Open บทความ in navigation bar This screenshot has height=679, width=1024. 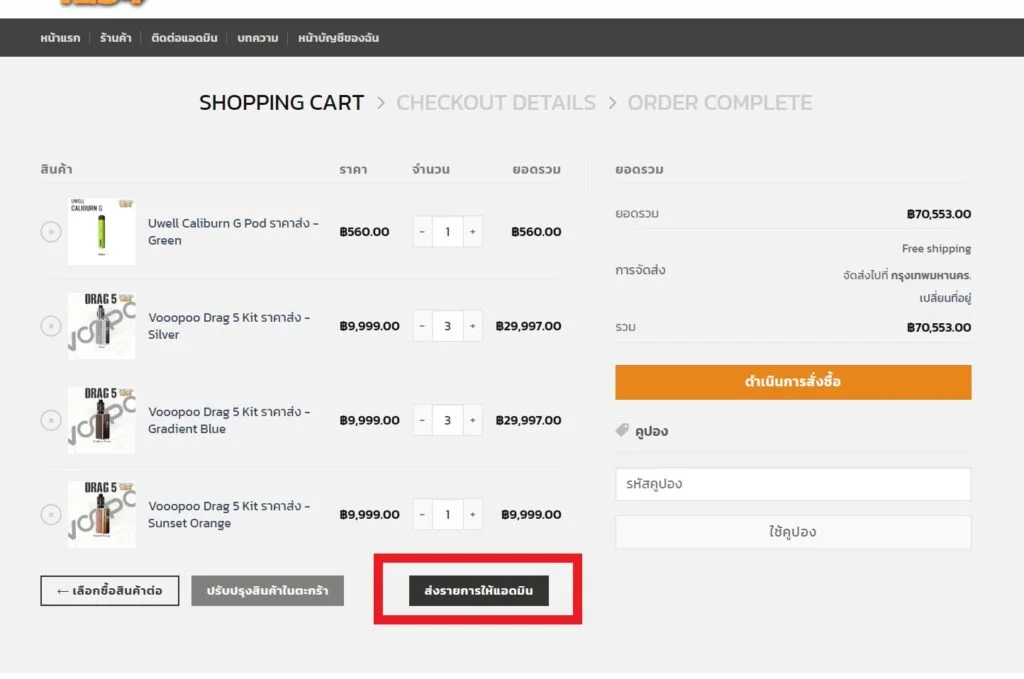pos(258,38)
